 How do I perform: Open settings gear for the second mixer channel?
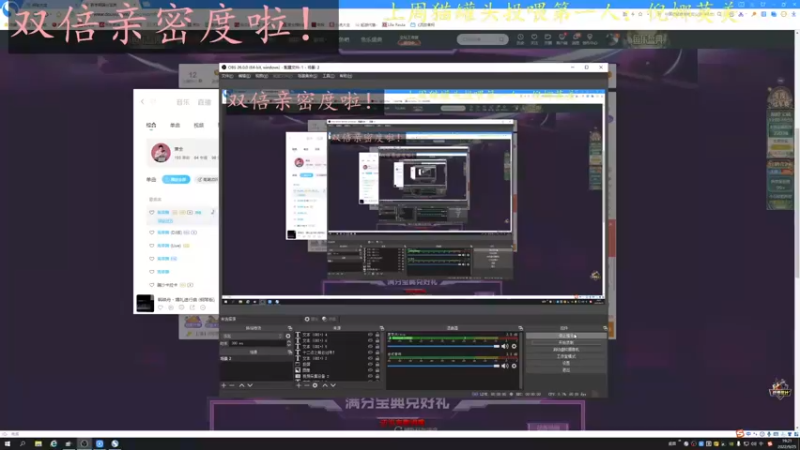coord(514,366)
